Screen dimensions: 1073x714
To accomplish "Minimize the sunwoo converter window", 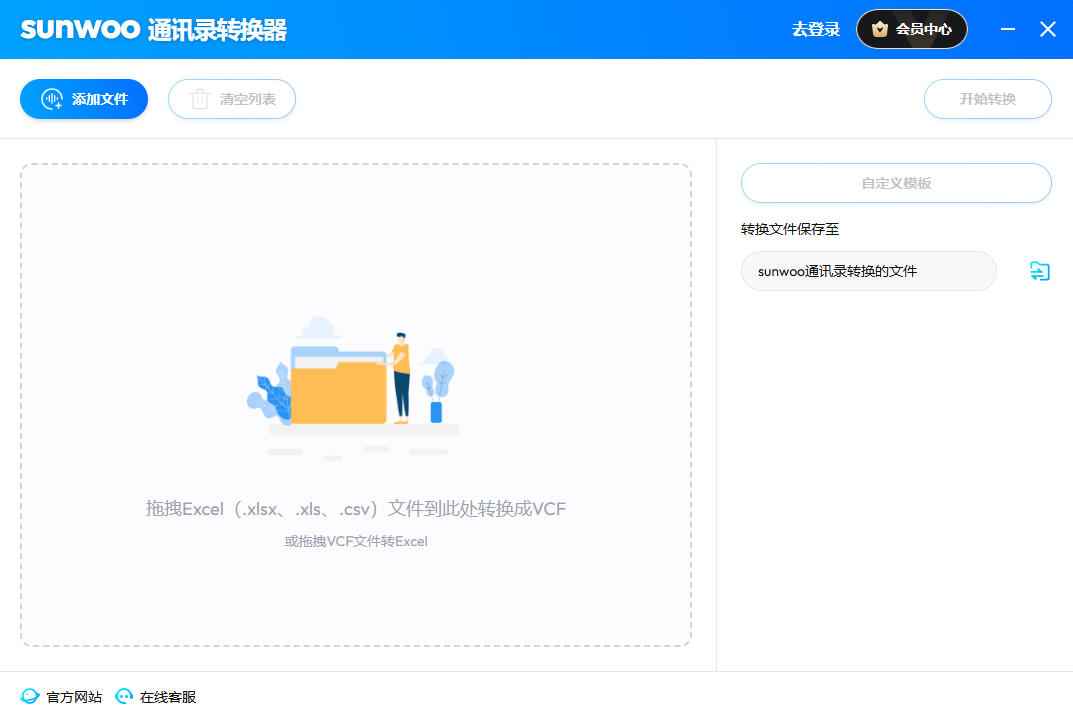I will pyautogui.click(x=1008, y=29).
